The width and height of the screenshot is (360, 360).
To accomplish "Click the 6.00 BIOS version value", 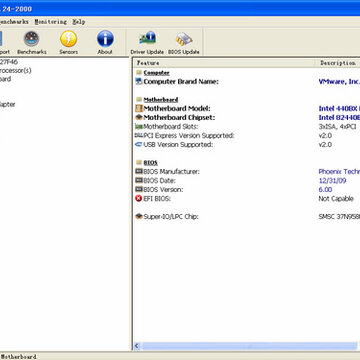I will click(325, 189).
